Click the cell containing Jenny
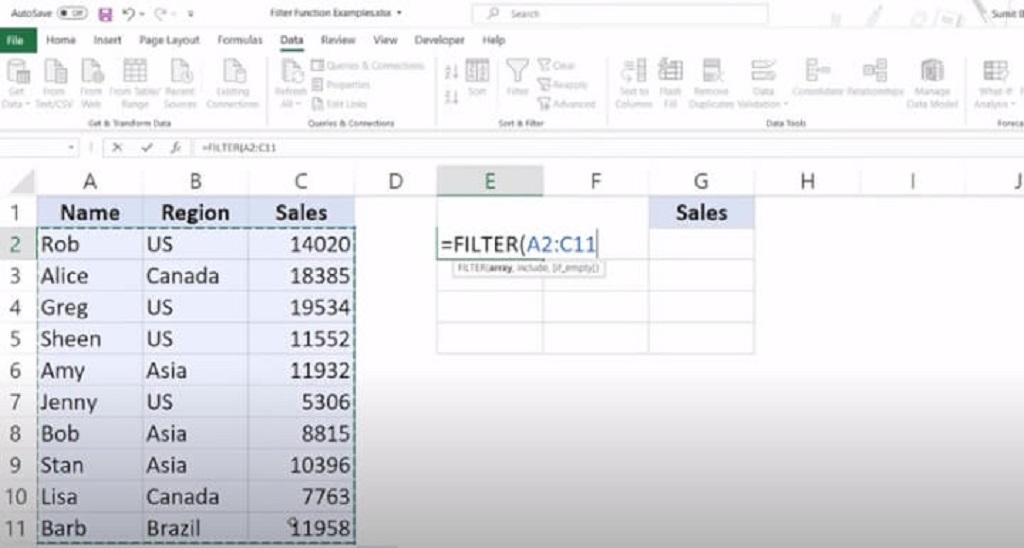The height and width of the screenshot is (548, 1024). point(90,402)
